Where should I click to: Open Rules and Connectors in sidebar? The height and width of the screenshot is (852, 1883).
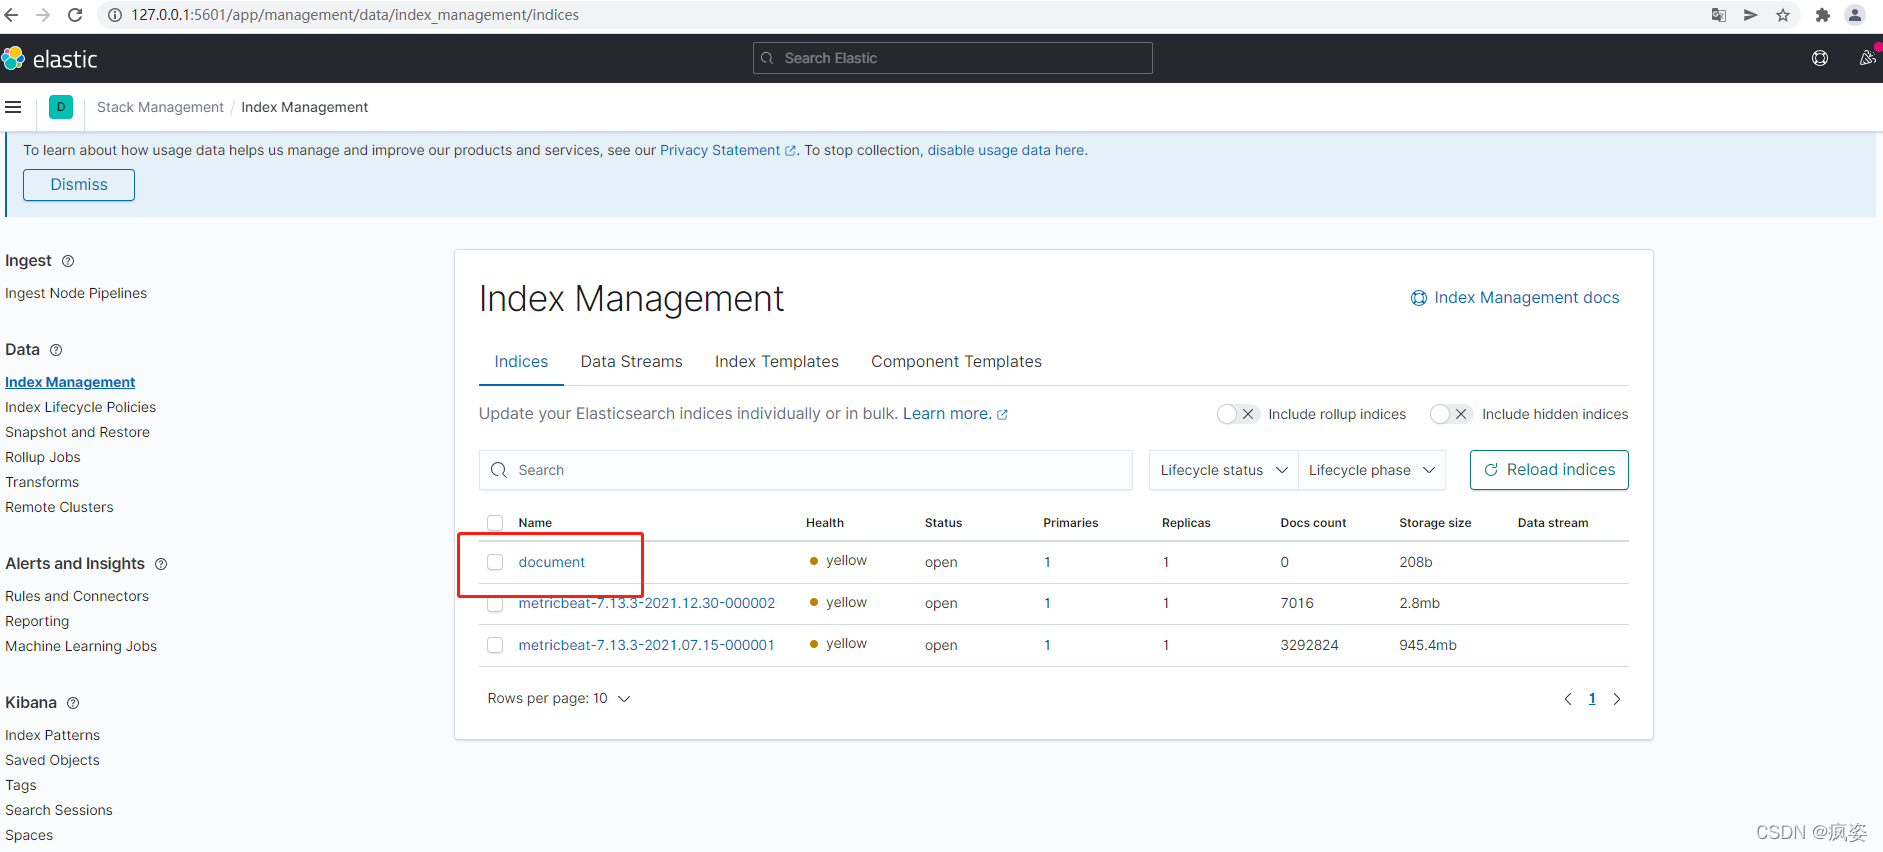(x=77, y=596)
